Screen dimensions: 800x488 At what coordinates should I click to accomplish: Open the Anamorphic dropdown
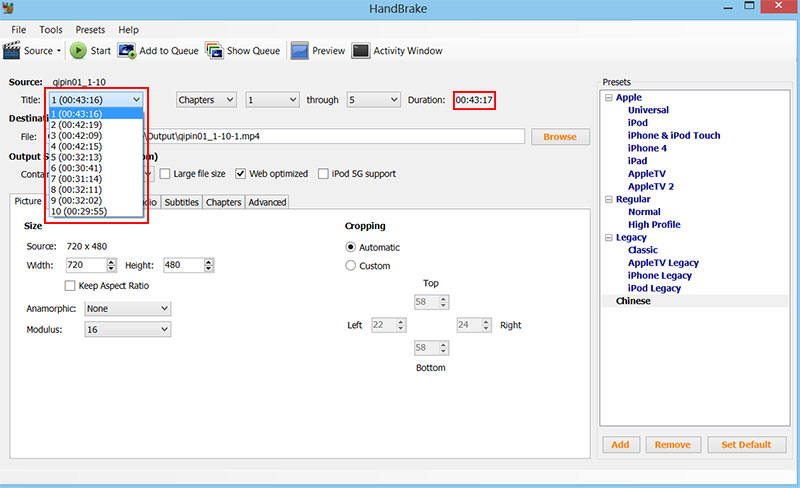point(128,309)
